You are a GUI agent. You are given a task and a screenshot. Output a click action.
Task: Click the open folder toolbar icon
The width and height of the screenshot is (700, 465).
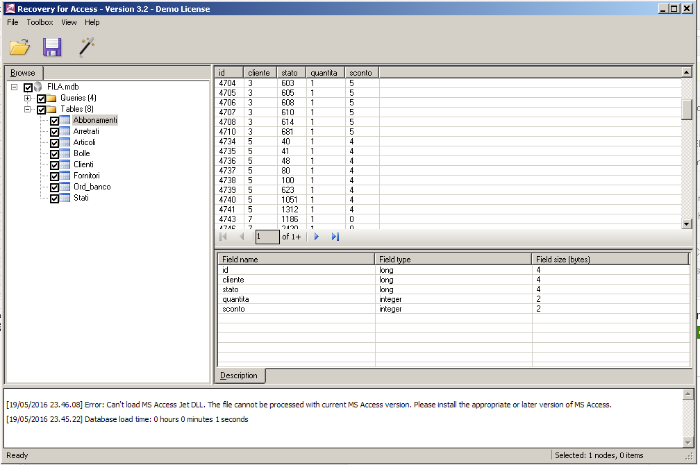point(20,47)
